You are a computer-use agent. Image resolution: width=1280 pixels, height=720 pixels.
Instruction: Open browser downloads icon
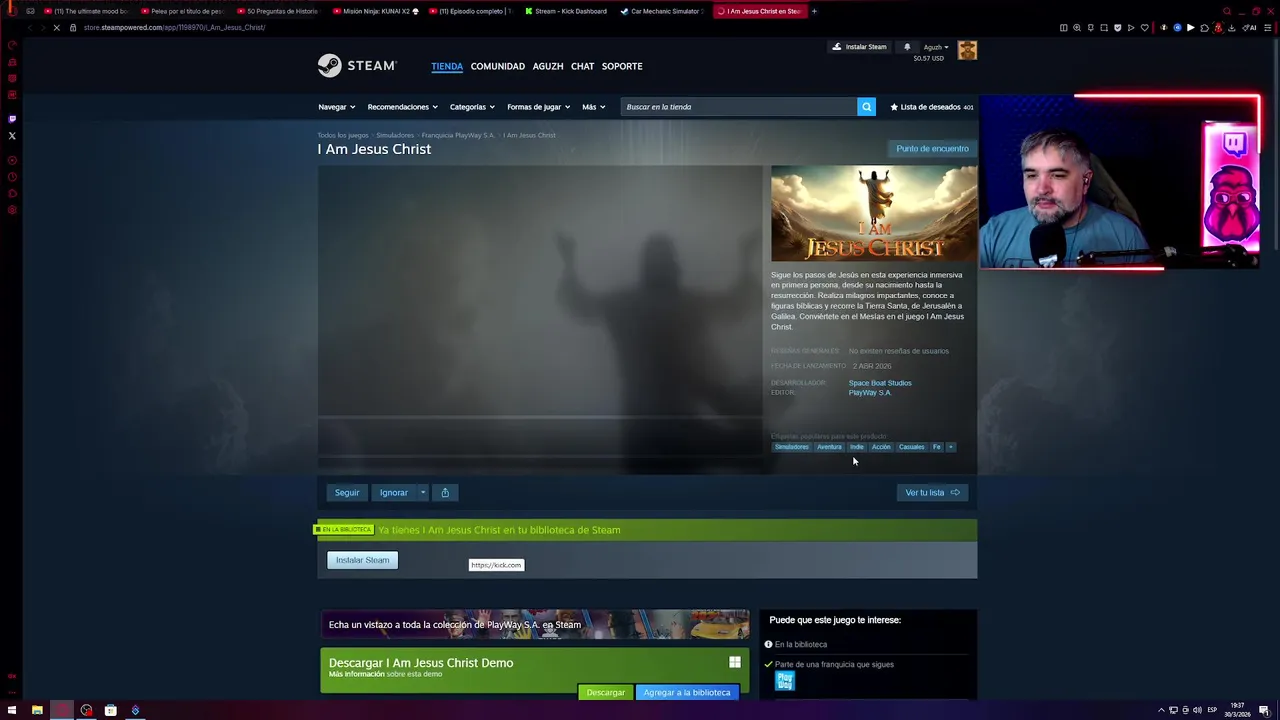coord(1231,28)
